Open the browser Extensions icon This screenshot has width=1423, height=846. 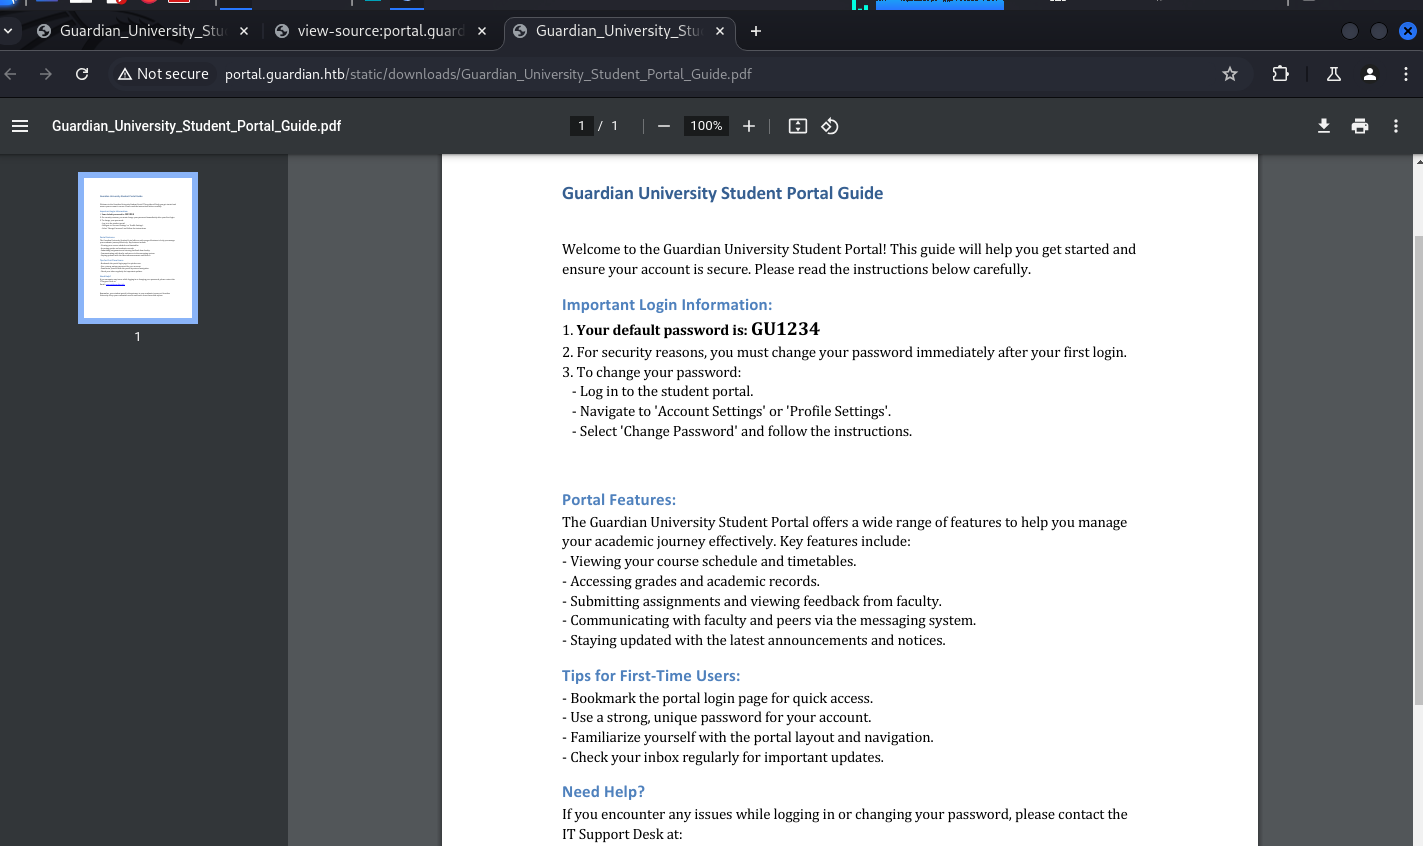1280,74
